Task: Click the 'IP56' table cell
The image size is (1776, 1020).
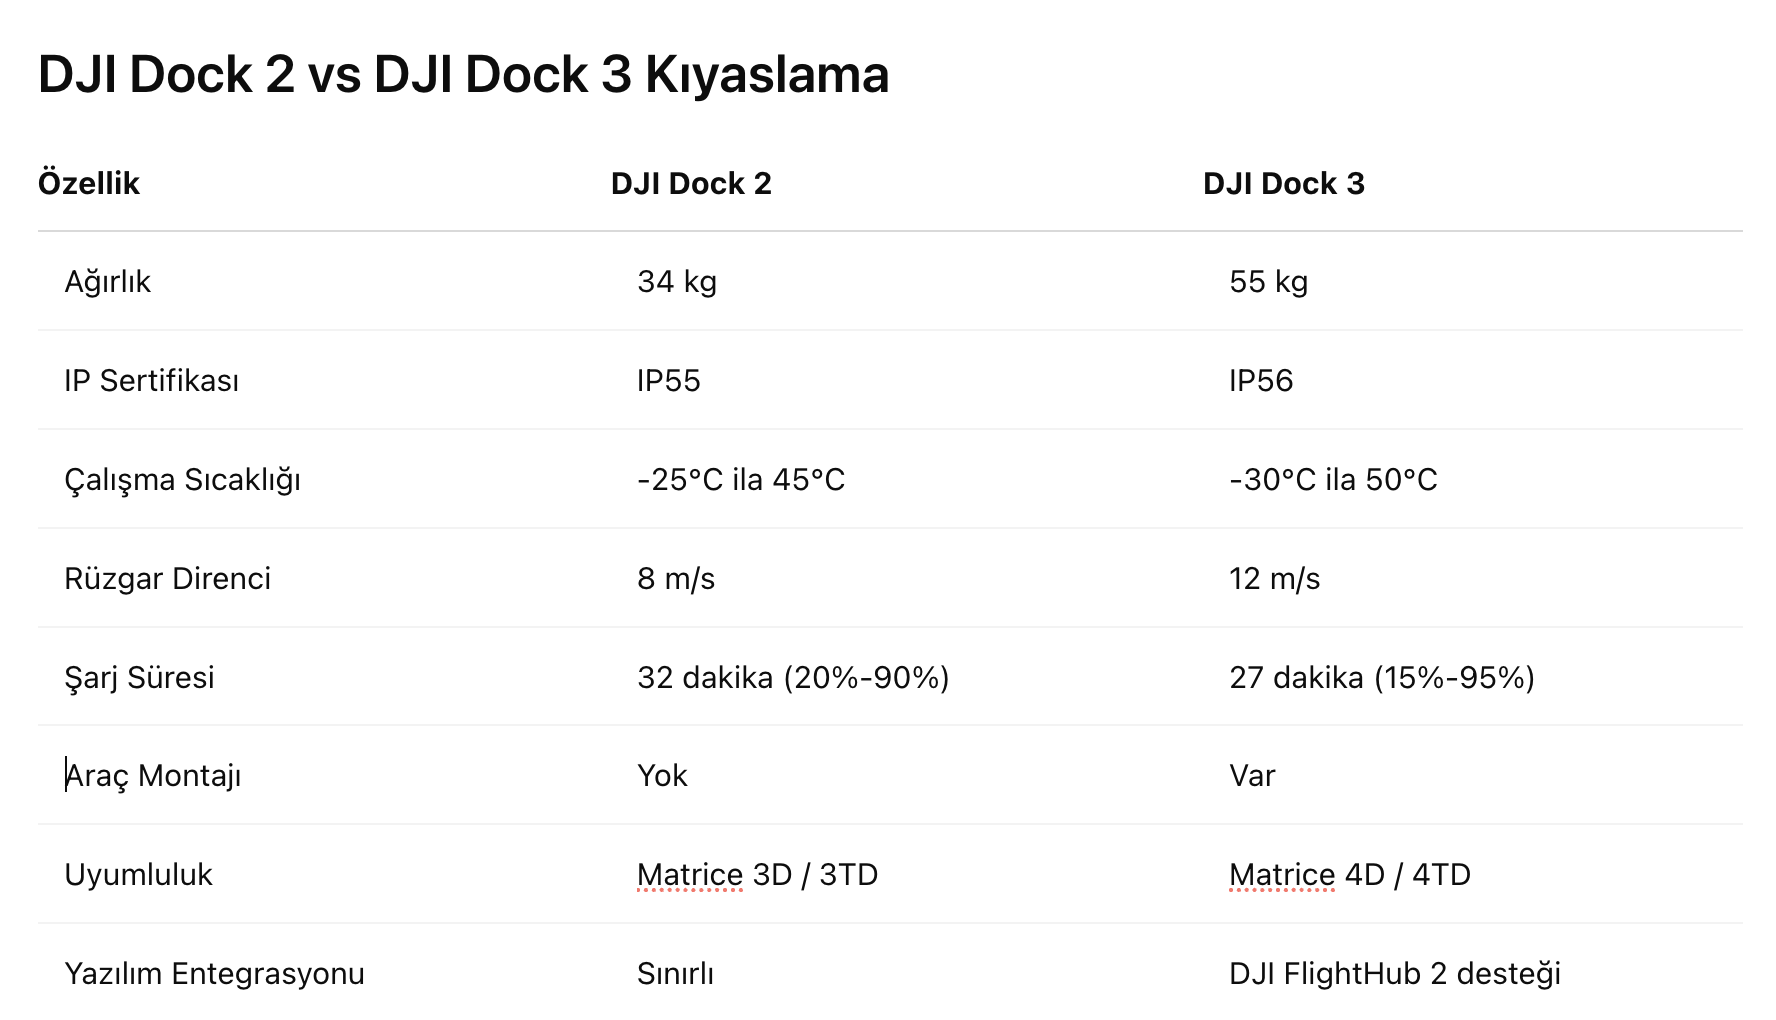Action: [x=1260, y=381]
